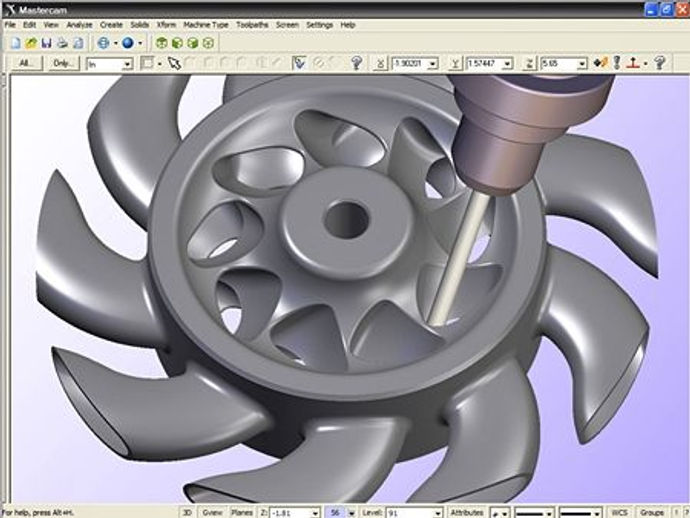The width and height of the screenshot is (690, 518).
Task: Click the fourth green view cube icon
Action: click(x=209, y=43)
